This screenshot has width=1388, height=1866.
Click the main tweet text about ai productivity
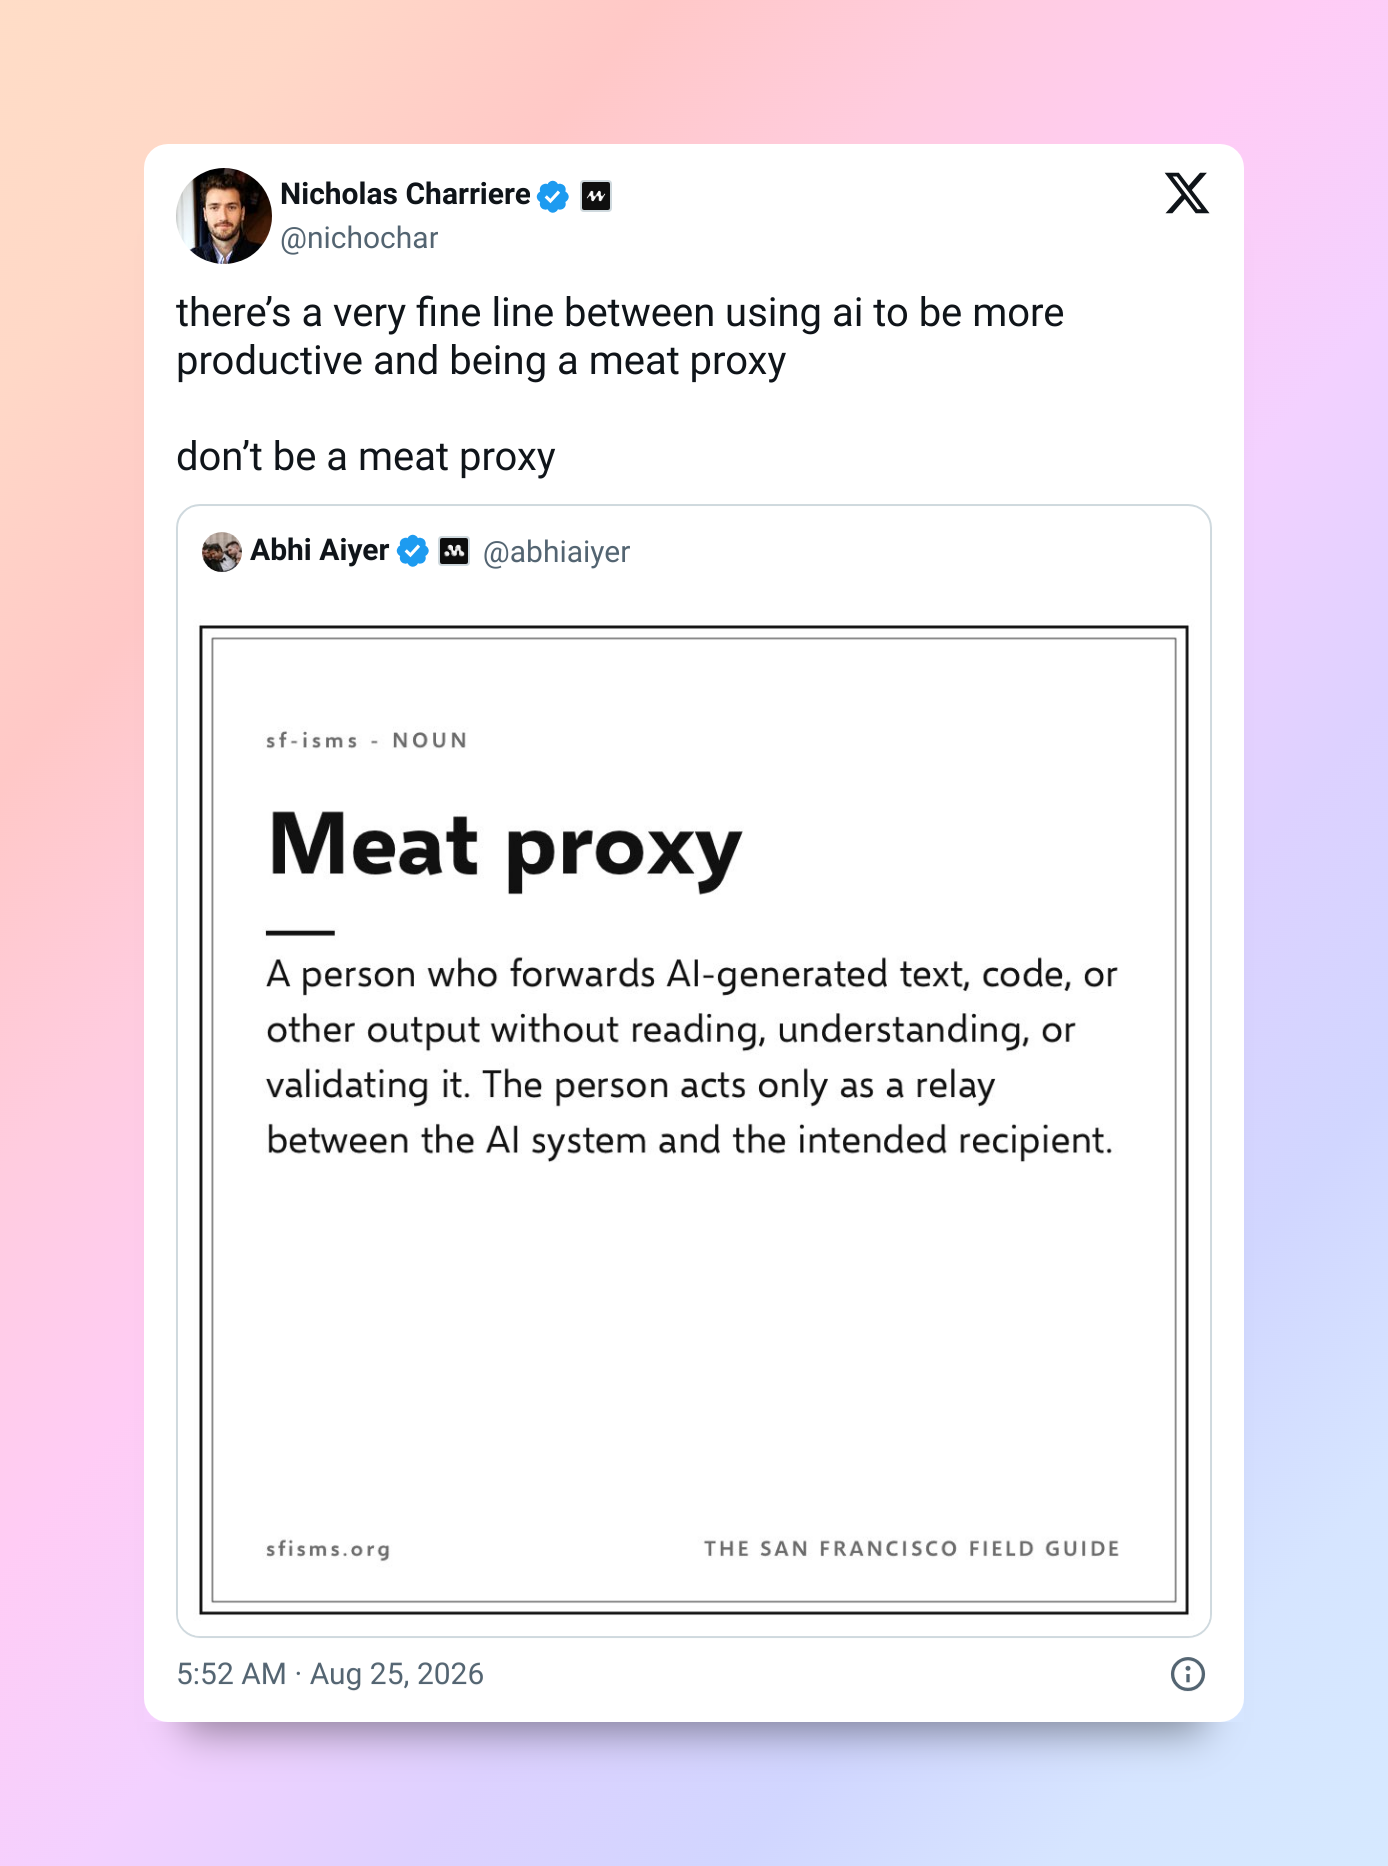[x=620, y=337]
